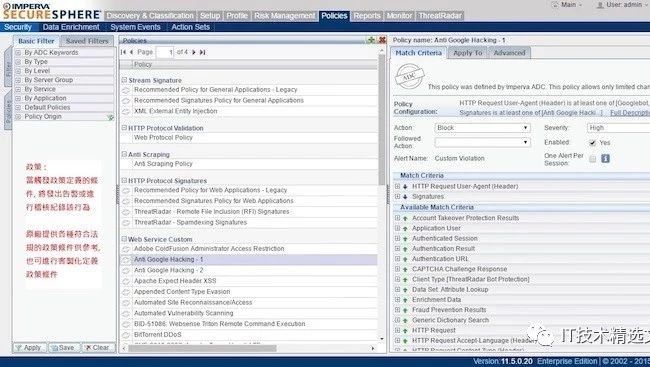The width and height of the screenshot is (650, 367).
Task: Click the green add policy plus icon
Action: pyautogui.click(x=371, y=40)
